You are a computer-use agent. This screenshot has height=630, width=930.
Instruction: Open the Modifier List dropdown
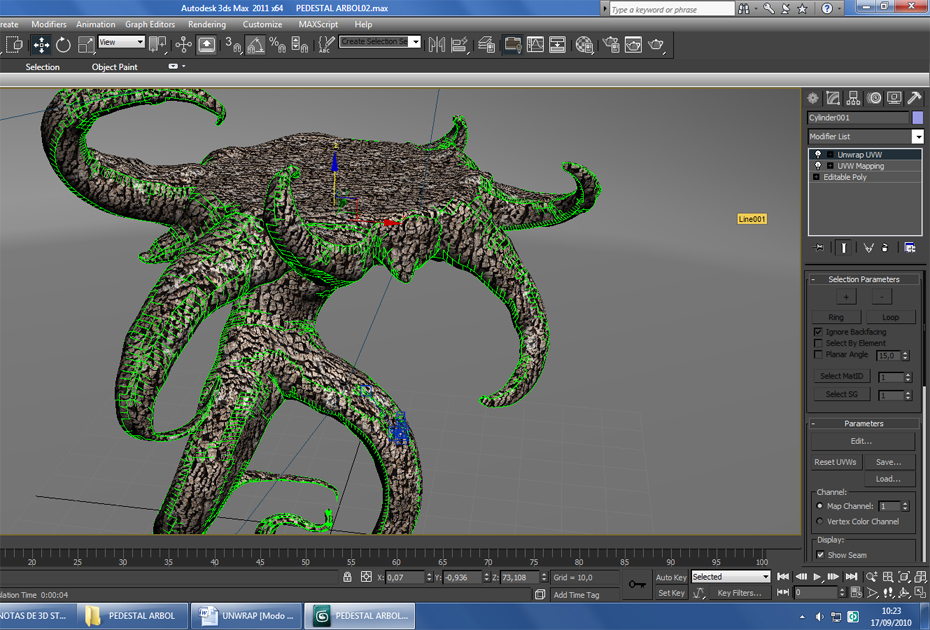tap(917, 136)
